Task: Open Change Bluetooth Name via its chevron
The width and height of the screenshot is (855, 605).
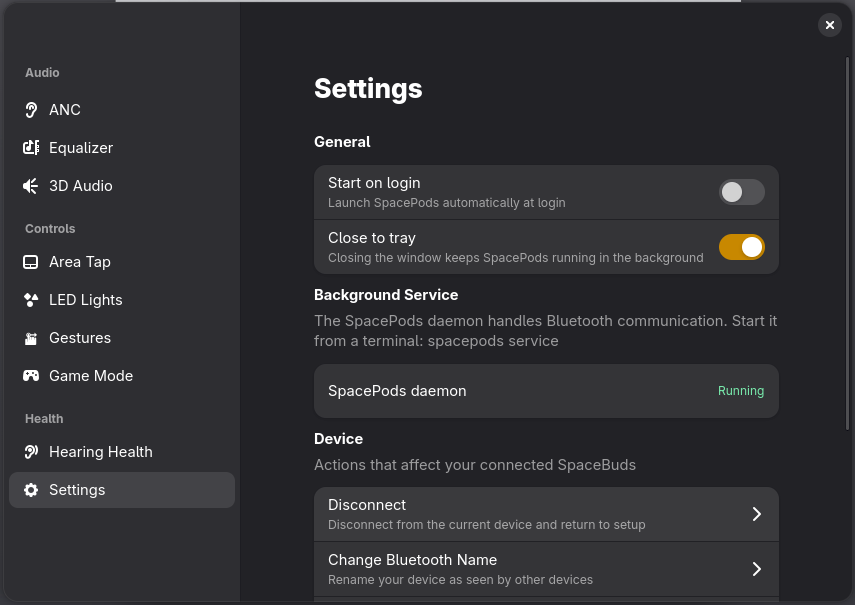Action: point(756,569)
